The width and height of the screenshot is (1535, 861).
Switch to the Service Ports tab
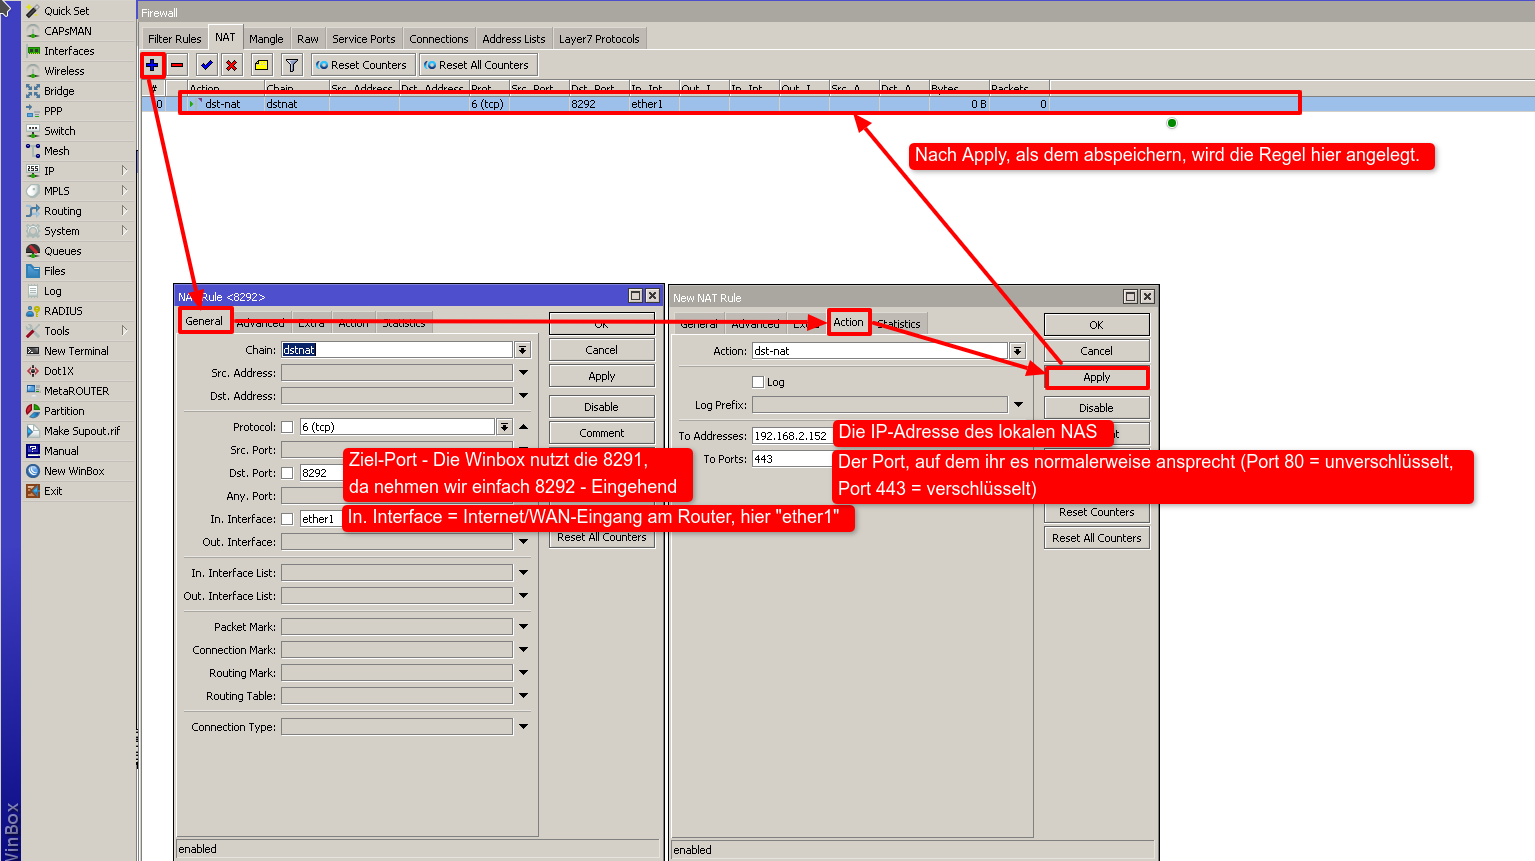364,39
